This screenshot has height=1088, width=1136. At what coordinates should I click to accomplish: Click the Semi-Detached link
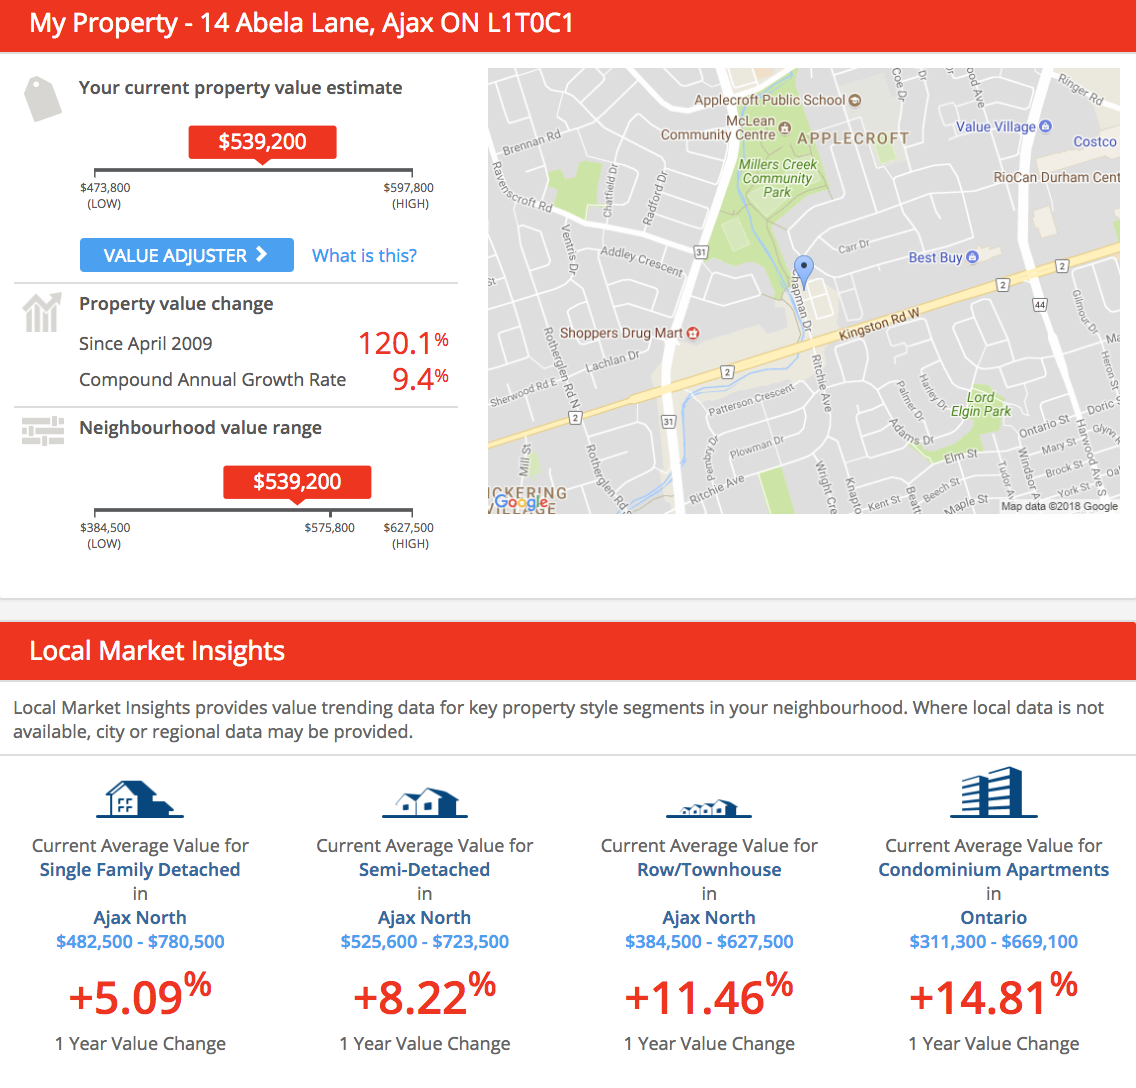pyautogui.click(x=425, y=869)
